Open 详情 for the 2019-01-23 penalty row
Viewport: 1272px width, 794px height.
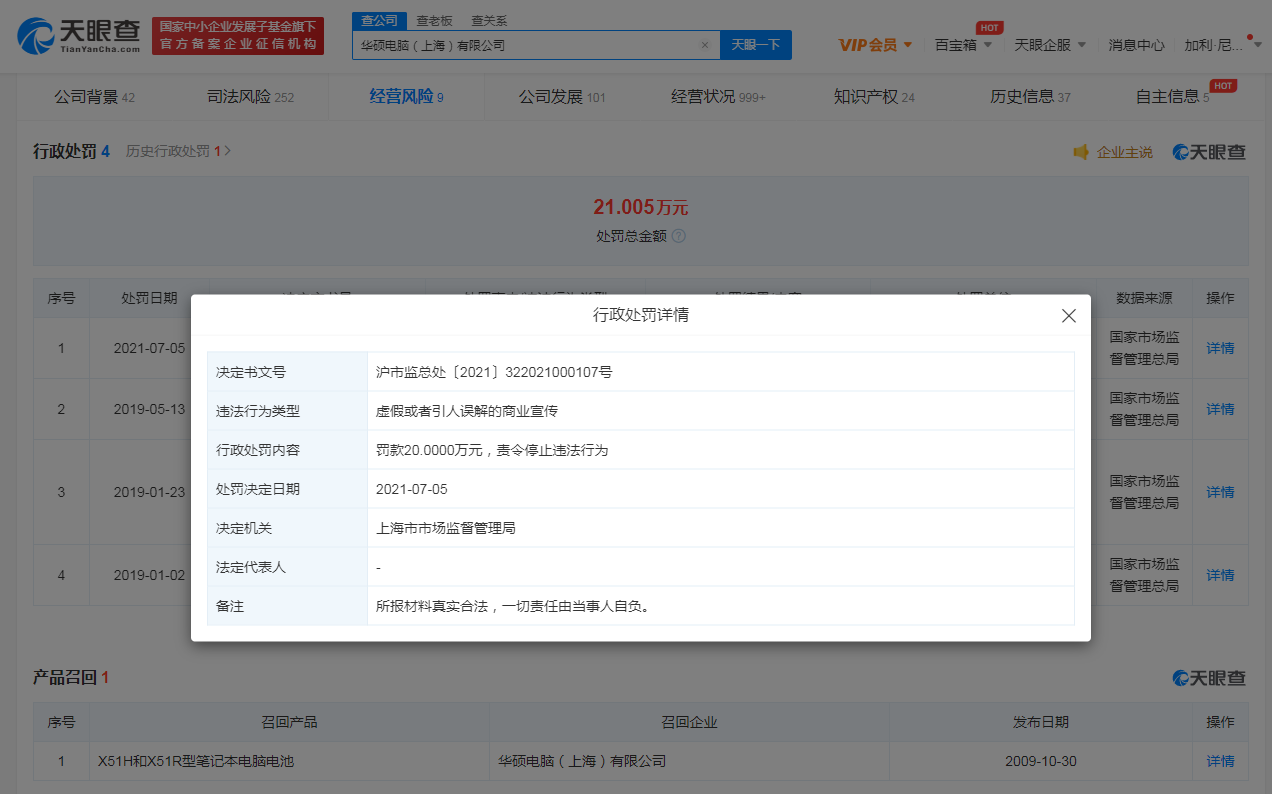[1220, 492]
